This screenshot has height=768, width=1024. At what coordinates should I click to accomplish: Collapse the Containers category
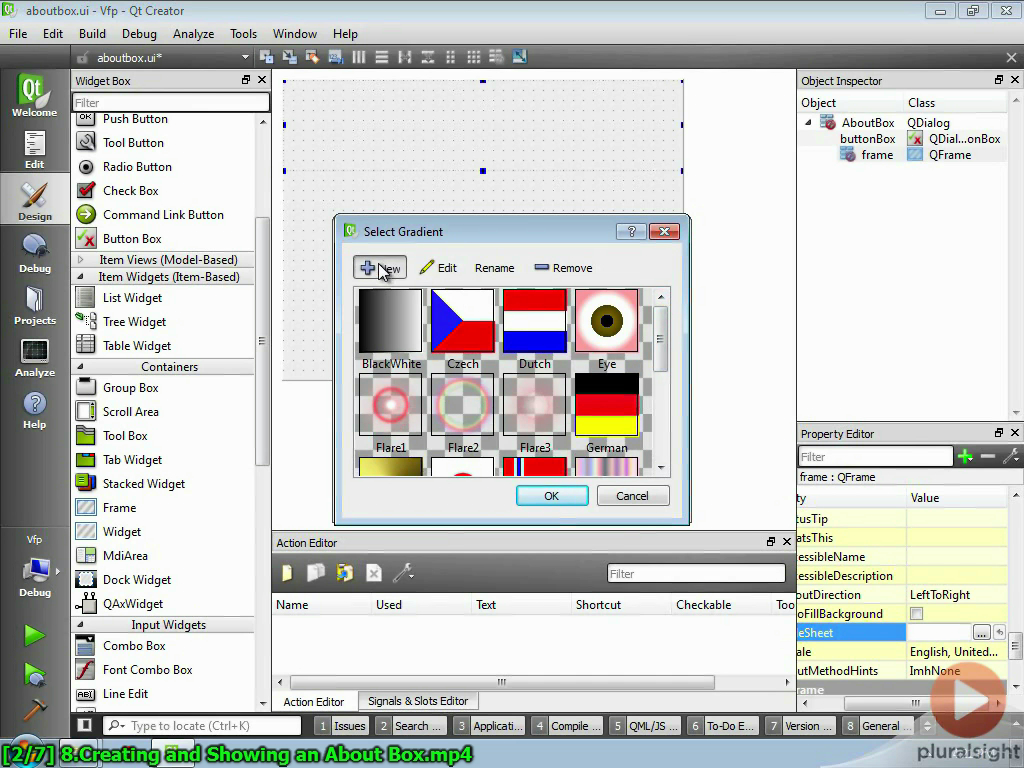coord(80,366)
